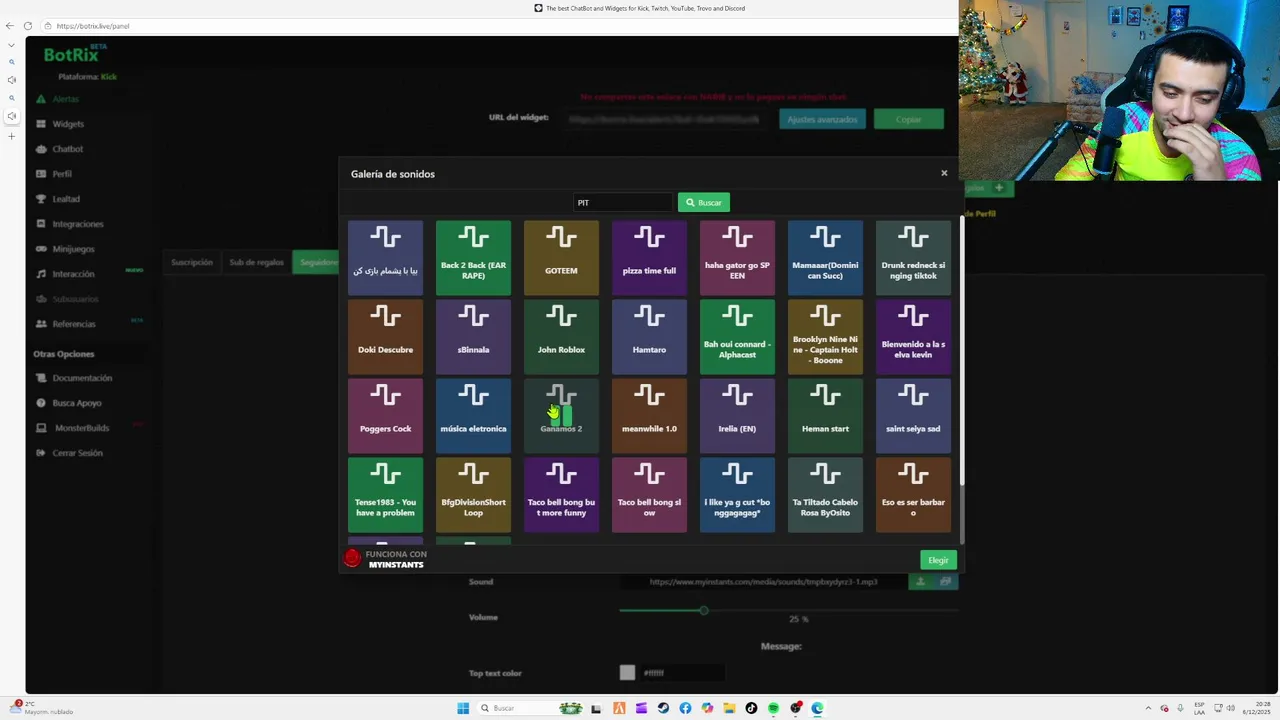Reload the page with the browser refresh icon
Viewport: 1280px width, 720px height.
pyautogui.click(x=28, y=26)
